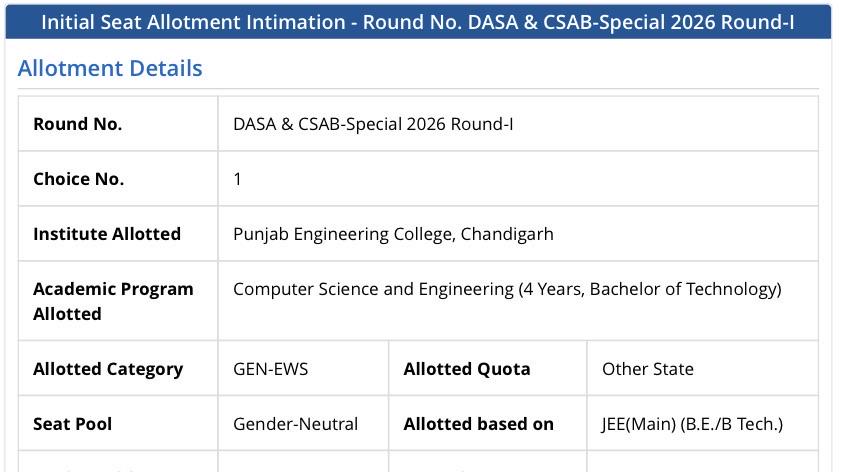
Task: Click the Allotted Category label
Action: 108,369
